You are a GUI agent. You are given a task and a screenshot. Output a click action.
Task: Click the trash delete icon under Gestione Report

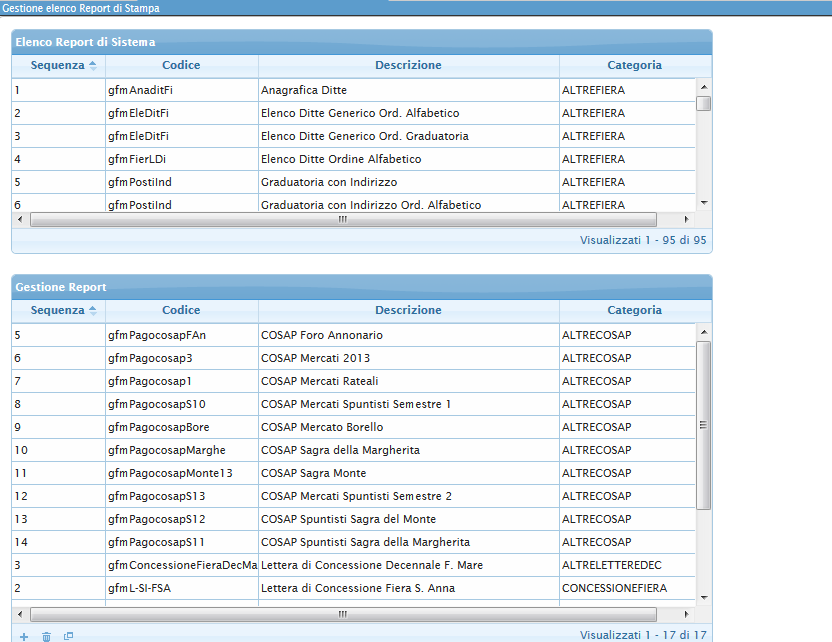pos(46,636)
